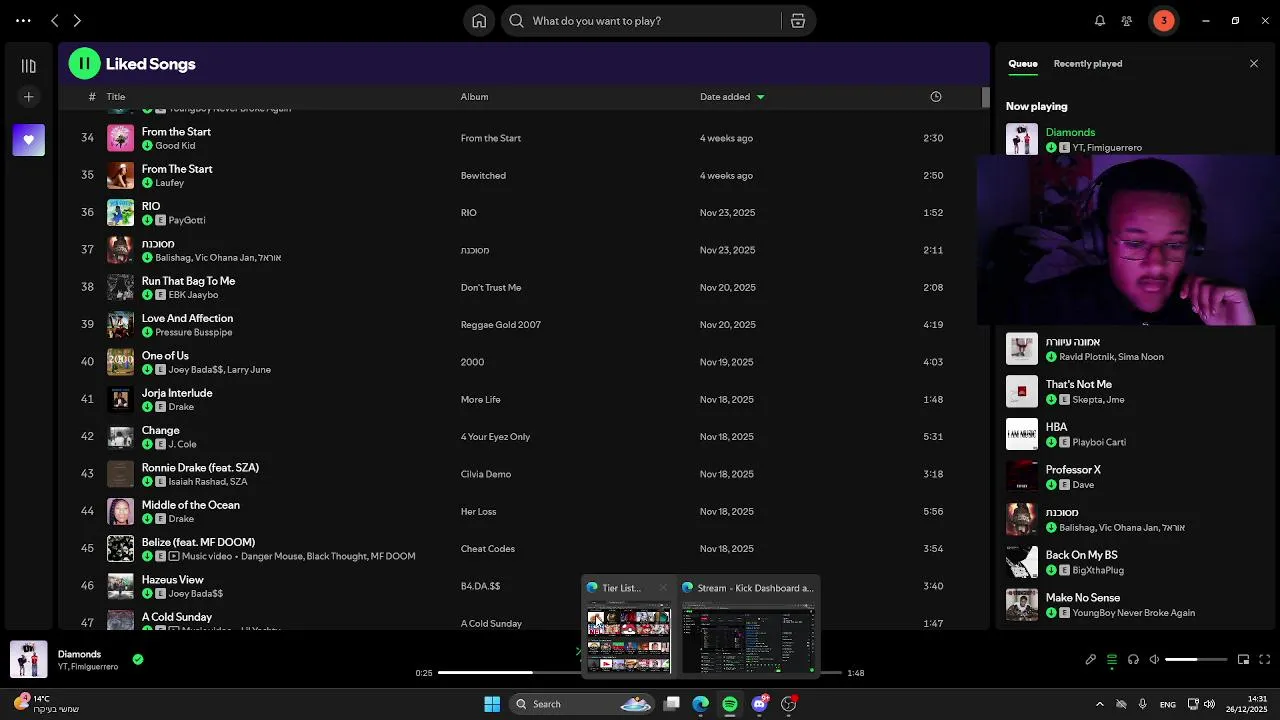
Task: Click the Hazeus View track title
Action: (x=172, y=580)
